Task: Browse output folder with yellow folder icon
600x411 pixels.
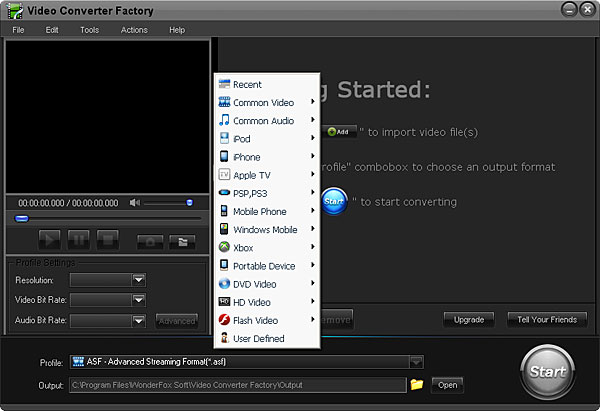Action: click(417, 384)
